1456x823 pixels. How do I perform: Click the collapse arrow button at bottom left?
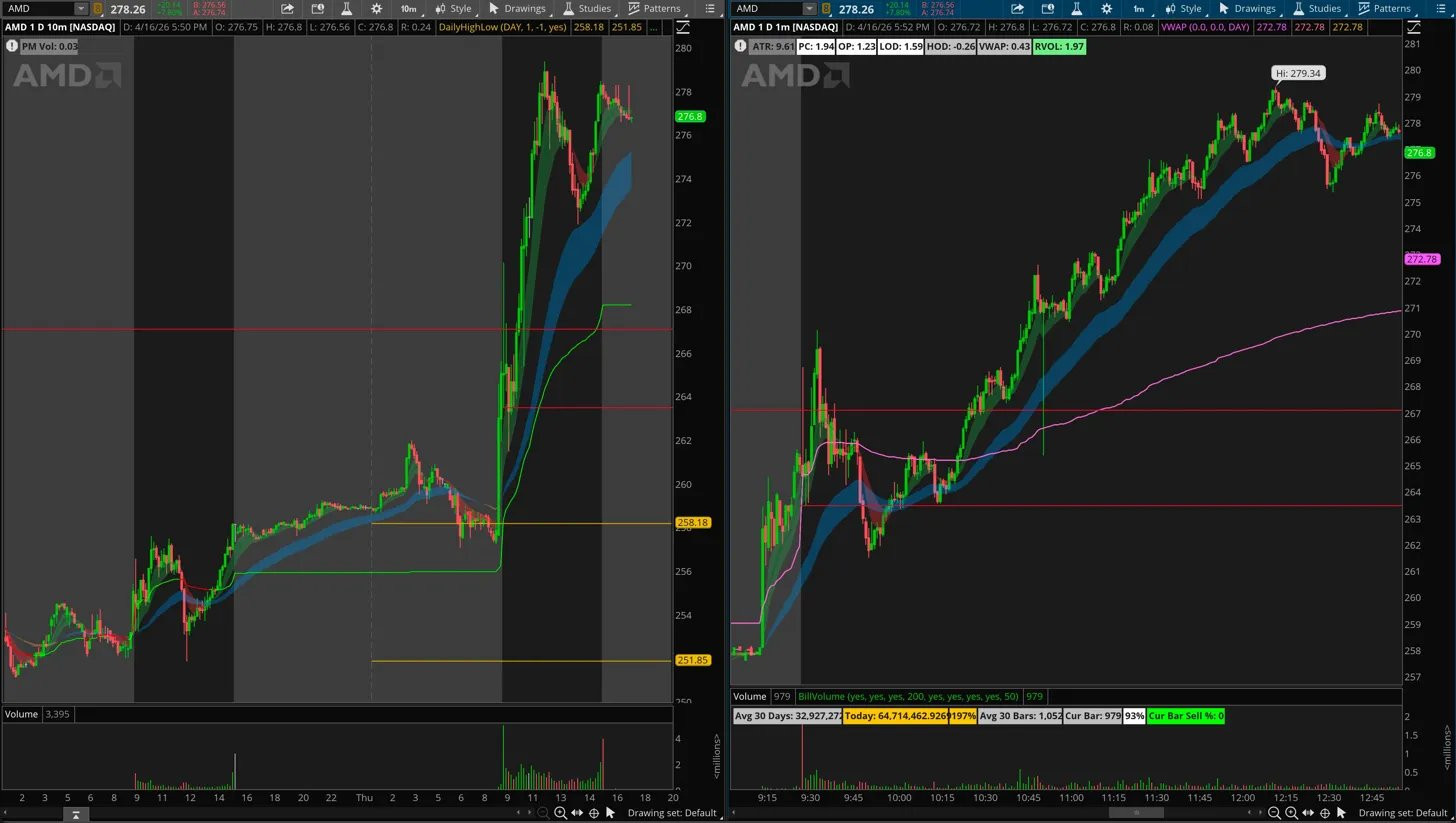point(75,815)
